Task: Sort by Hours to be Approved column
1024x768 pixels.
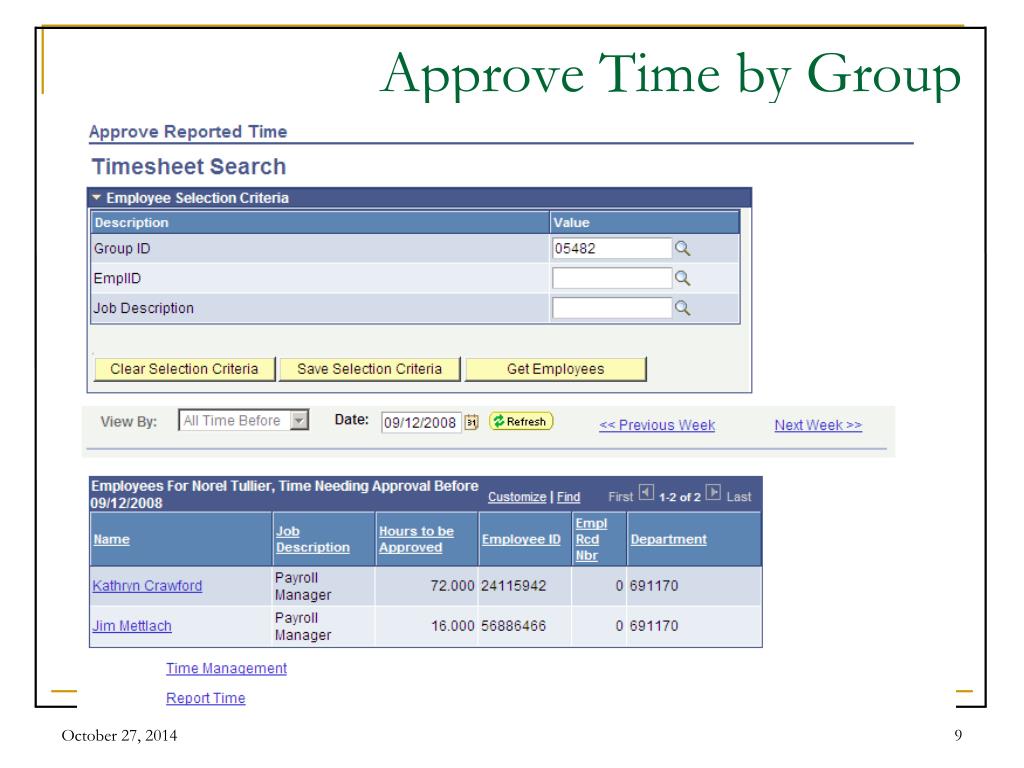Action: click(417, 539)
